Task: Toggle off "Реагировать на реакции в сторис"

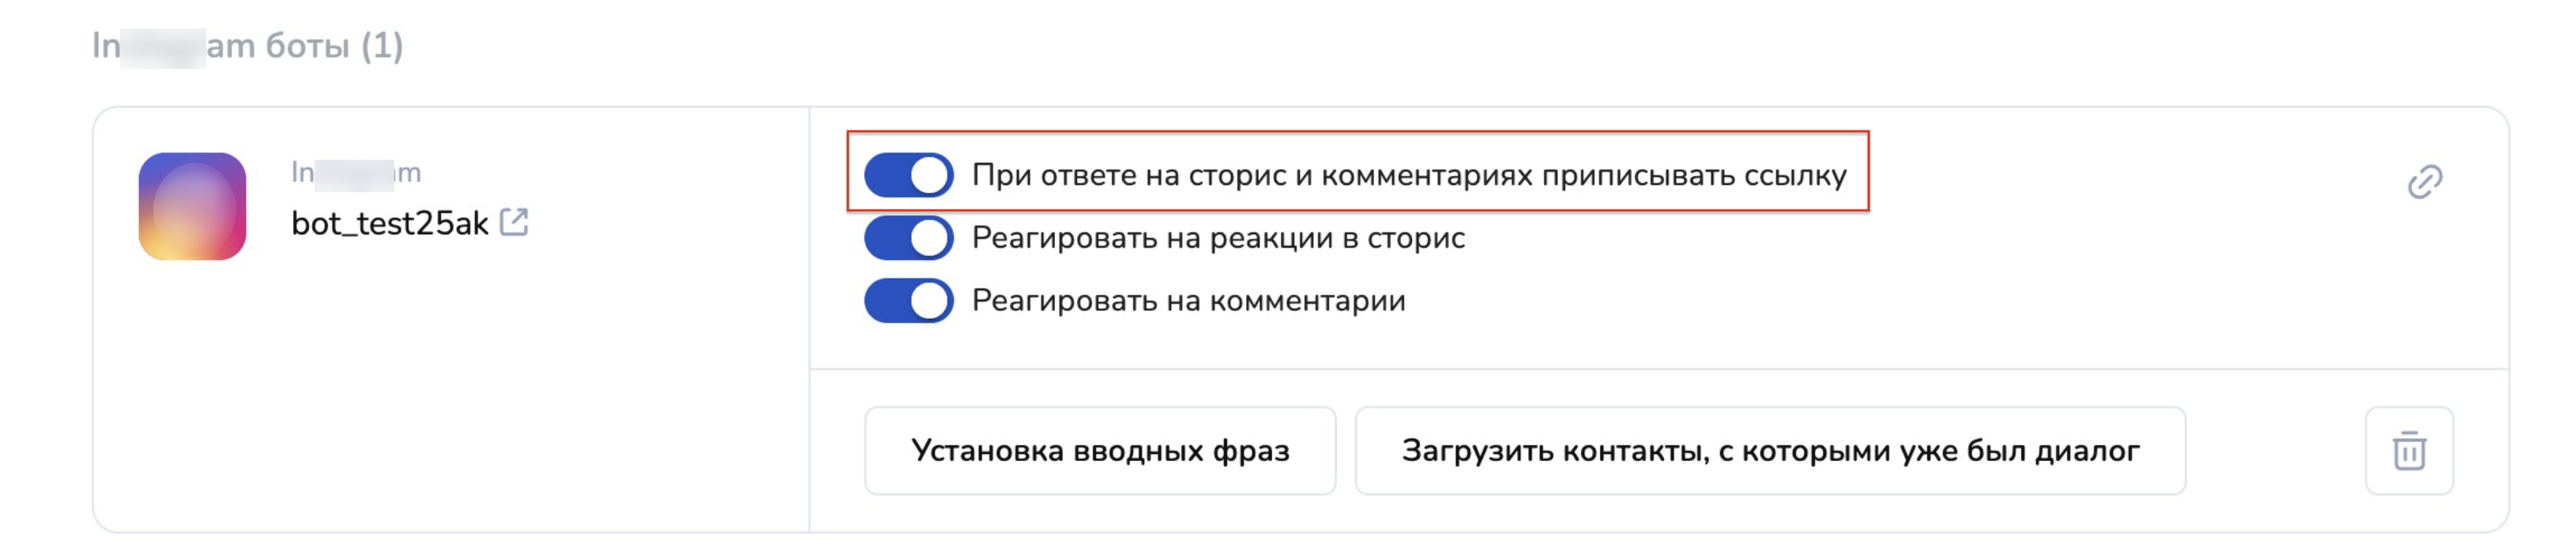Action: 908,238
